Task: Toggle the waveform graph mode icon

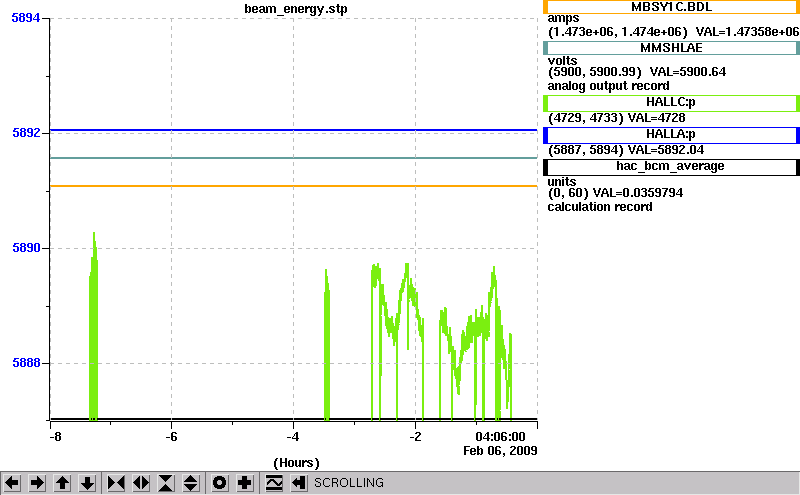Action: click(274, 483)
